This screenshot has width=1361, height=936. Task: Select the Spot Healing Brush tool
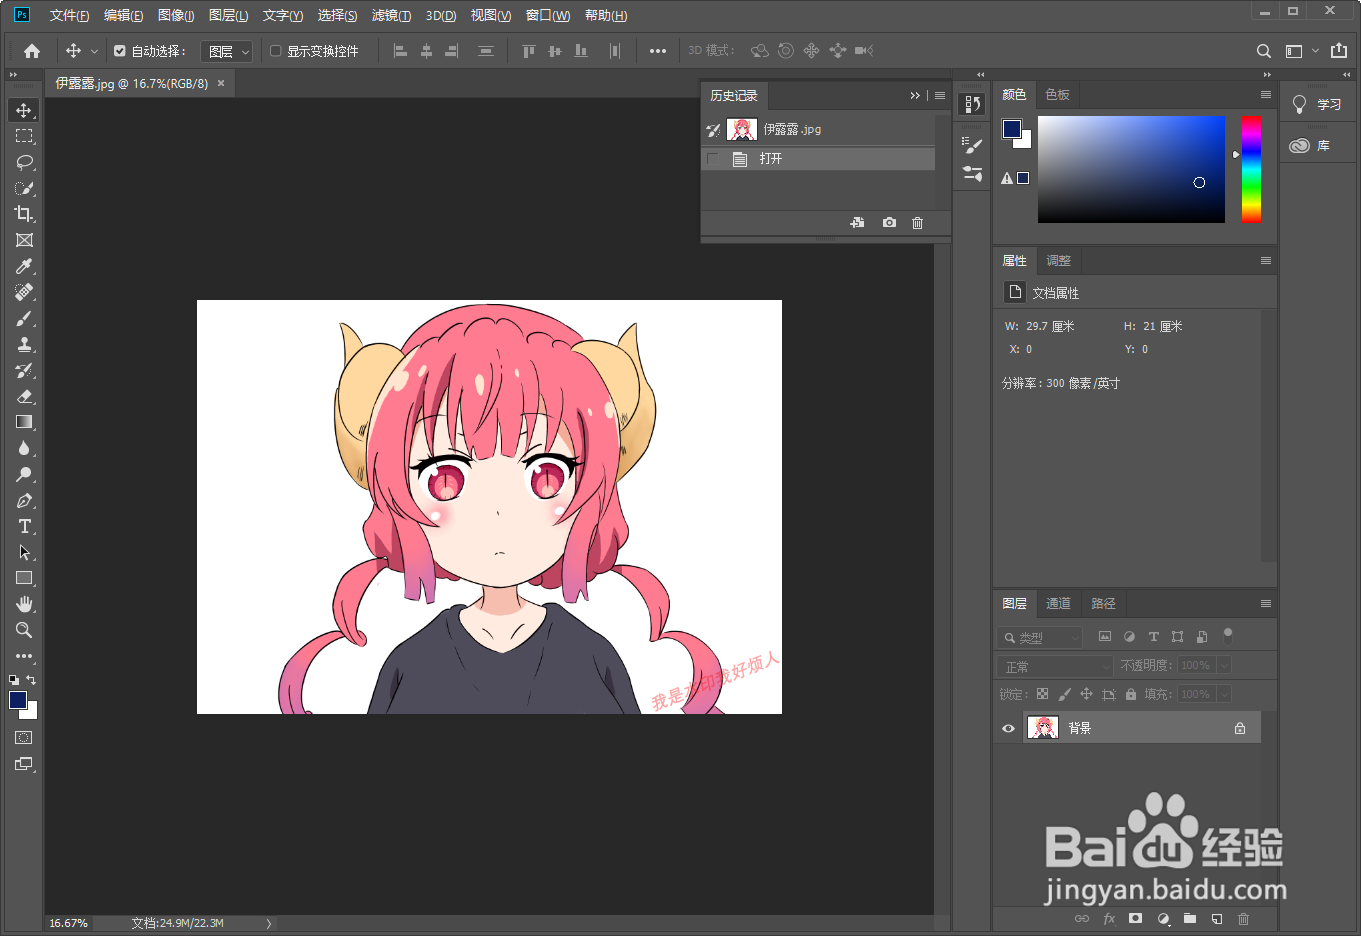[24, 292]
